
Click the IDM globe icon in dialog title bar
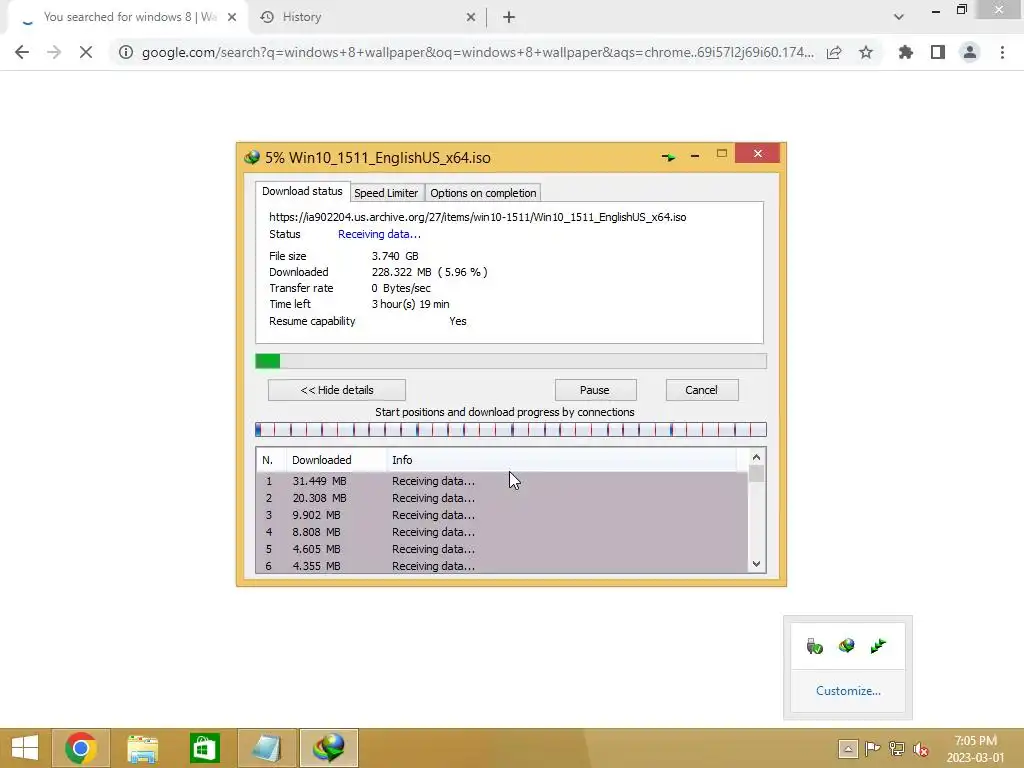(x=251, y=157)
